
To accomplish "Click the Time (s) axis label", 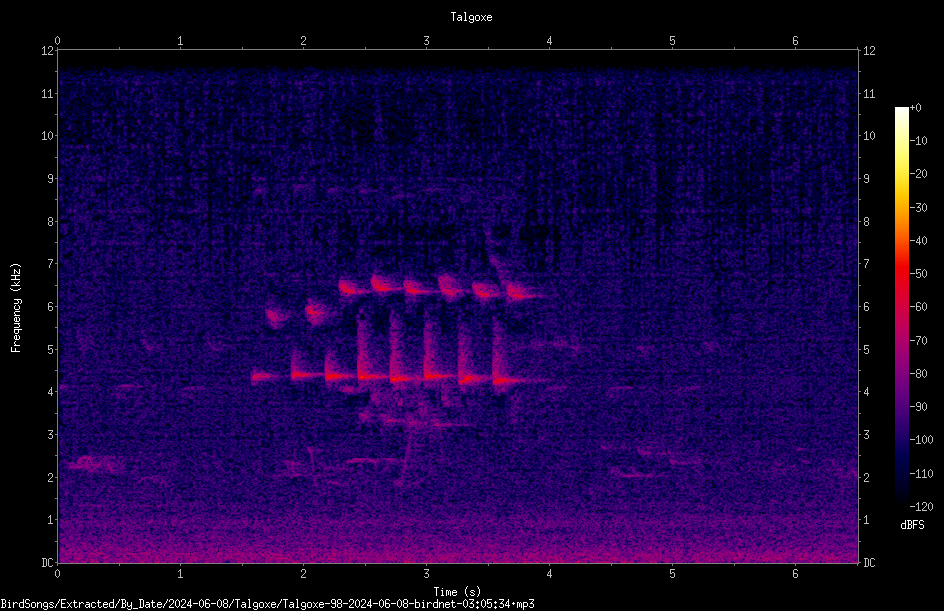I will tap(457, 592).
